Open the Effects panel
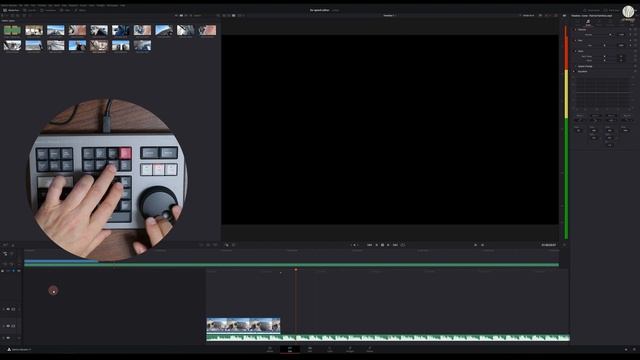The image size is (640, 360). [81, 10]
